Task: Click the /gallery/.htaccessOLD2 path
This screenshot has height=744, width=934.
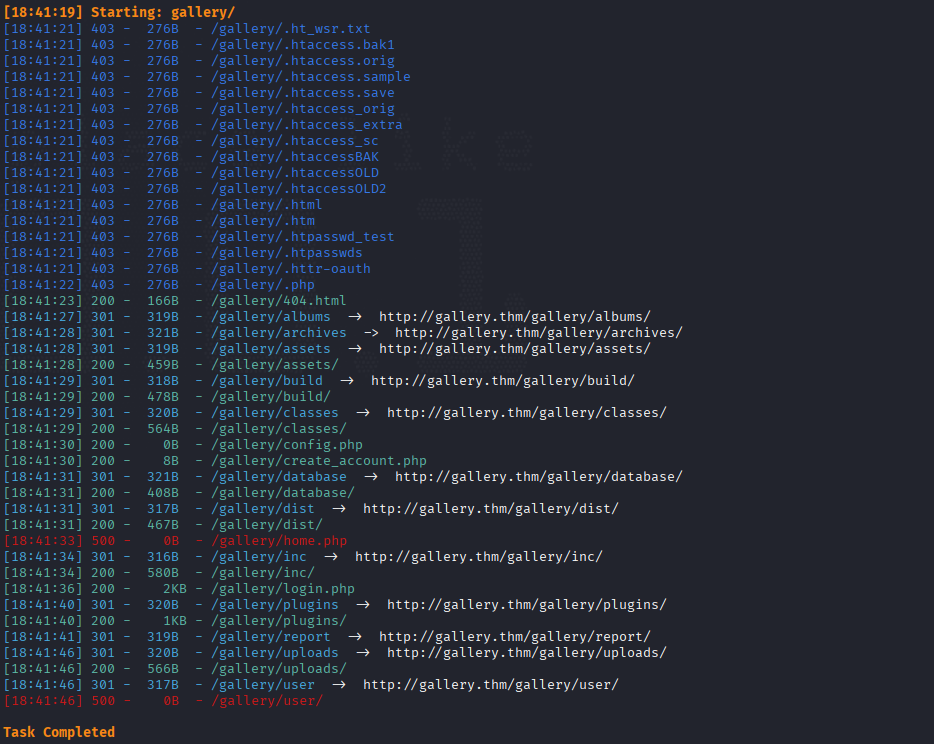Action: 298,189
